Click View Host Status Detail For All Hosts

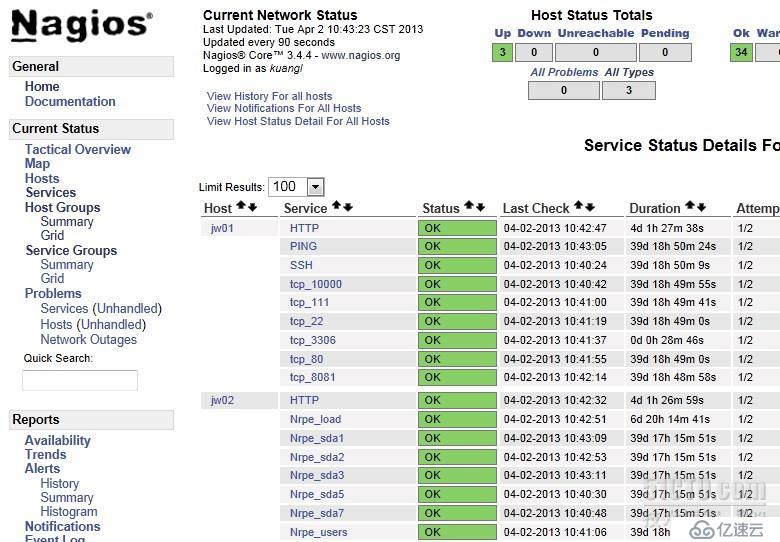pyautogui.click(x=298, y=121)
